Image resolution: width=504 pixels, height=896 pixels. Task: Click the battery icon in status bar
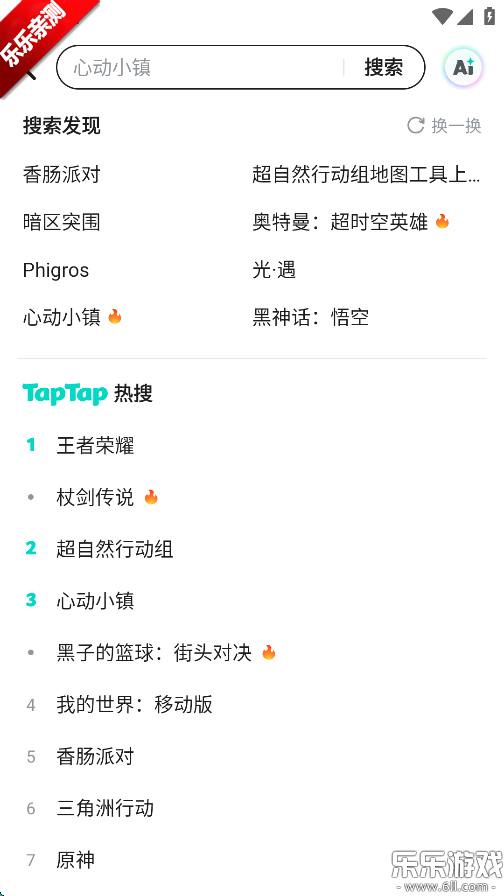[489, 15]
